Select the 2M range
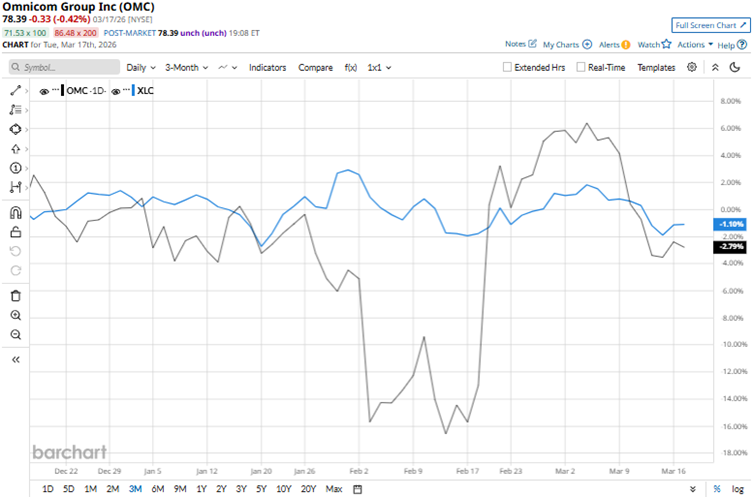 [x=113, y=489]
